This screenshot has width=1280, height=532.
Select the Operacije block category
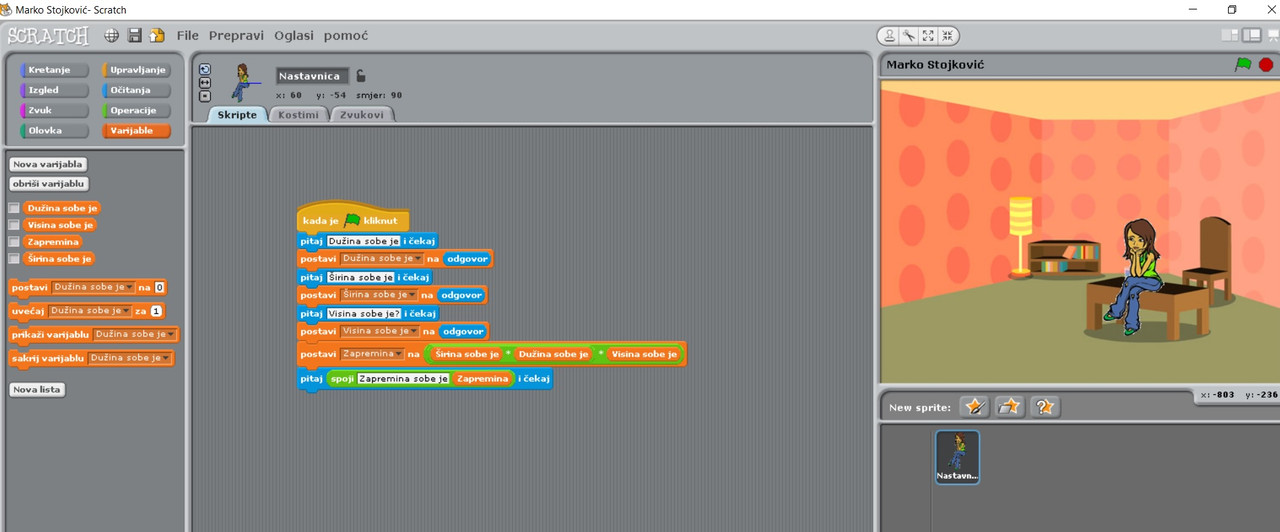click(x=136, y=110)
